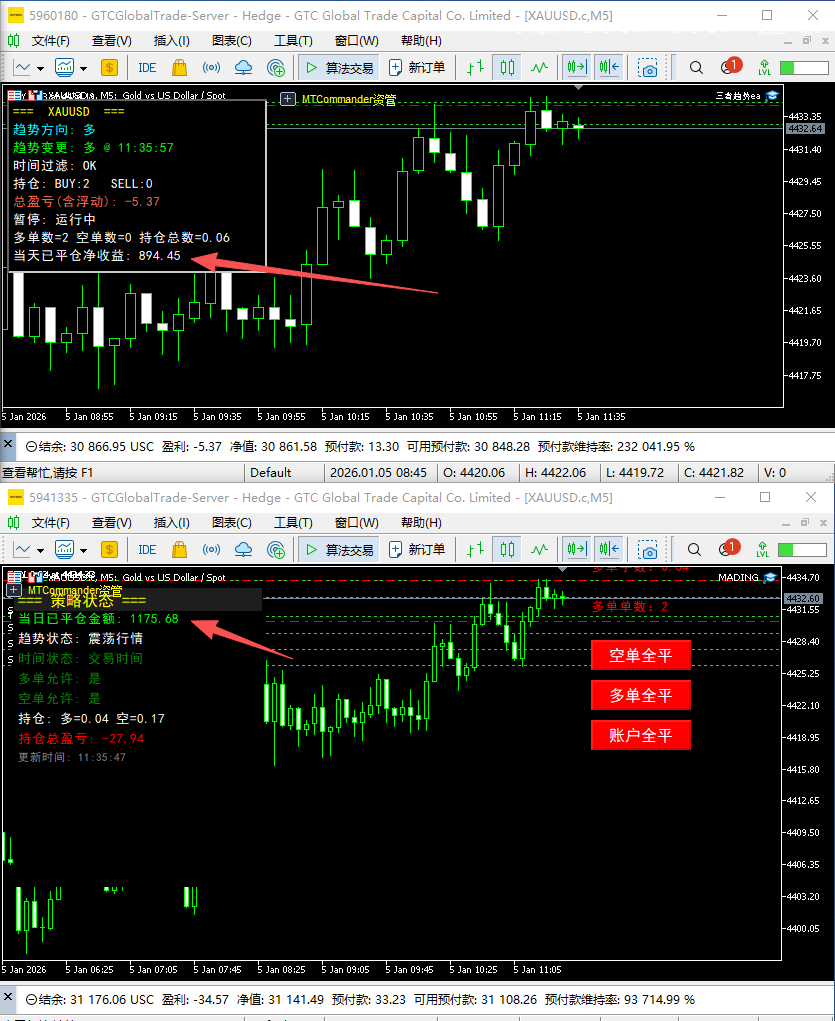Click 多单全平 red button

point(641,695)
